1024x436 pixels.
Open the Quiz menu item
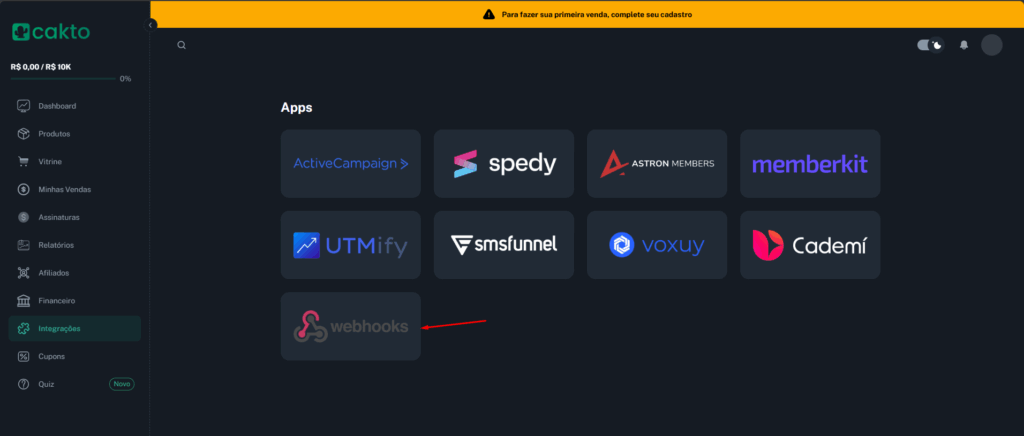(47, 384)
